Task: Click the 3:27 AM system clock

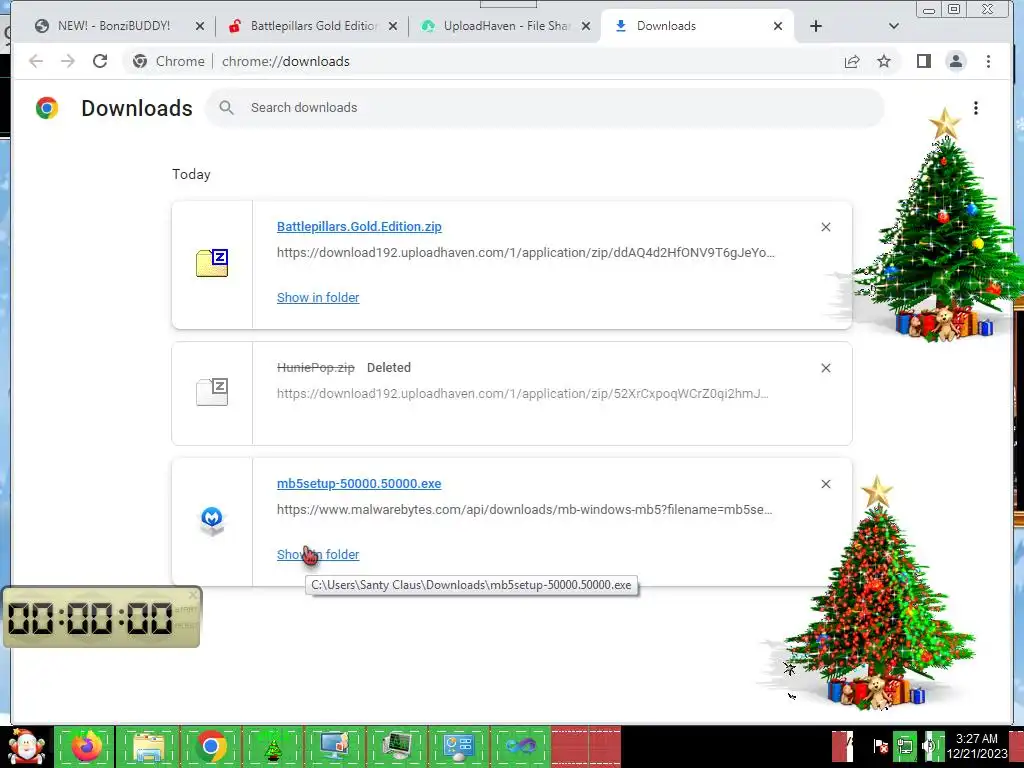Action: (x=977, y=746)
